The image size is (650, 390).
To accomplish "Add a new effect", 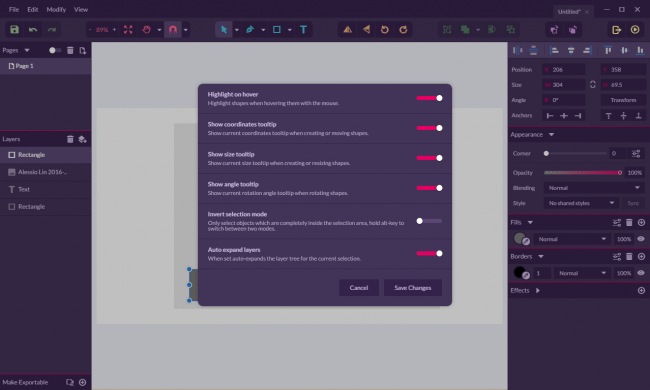I will tap(641, 291).
